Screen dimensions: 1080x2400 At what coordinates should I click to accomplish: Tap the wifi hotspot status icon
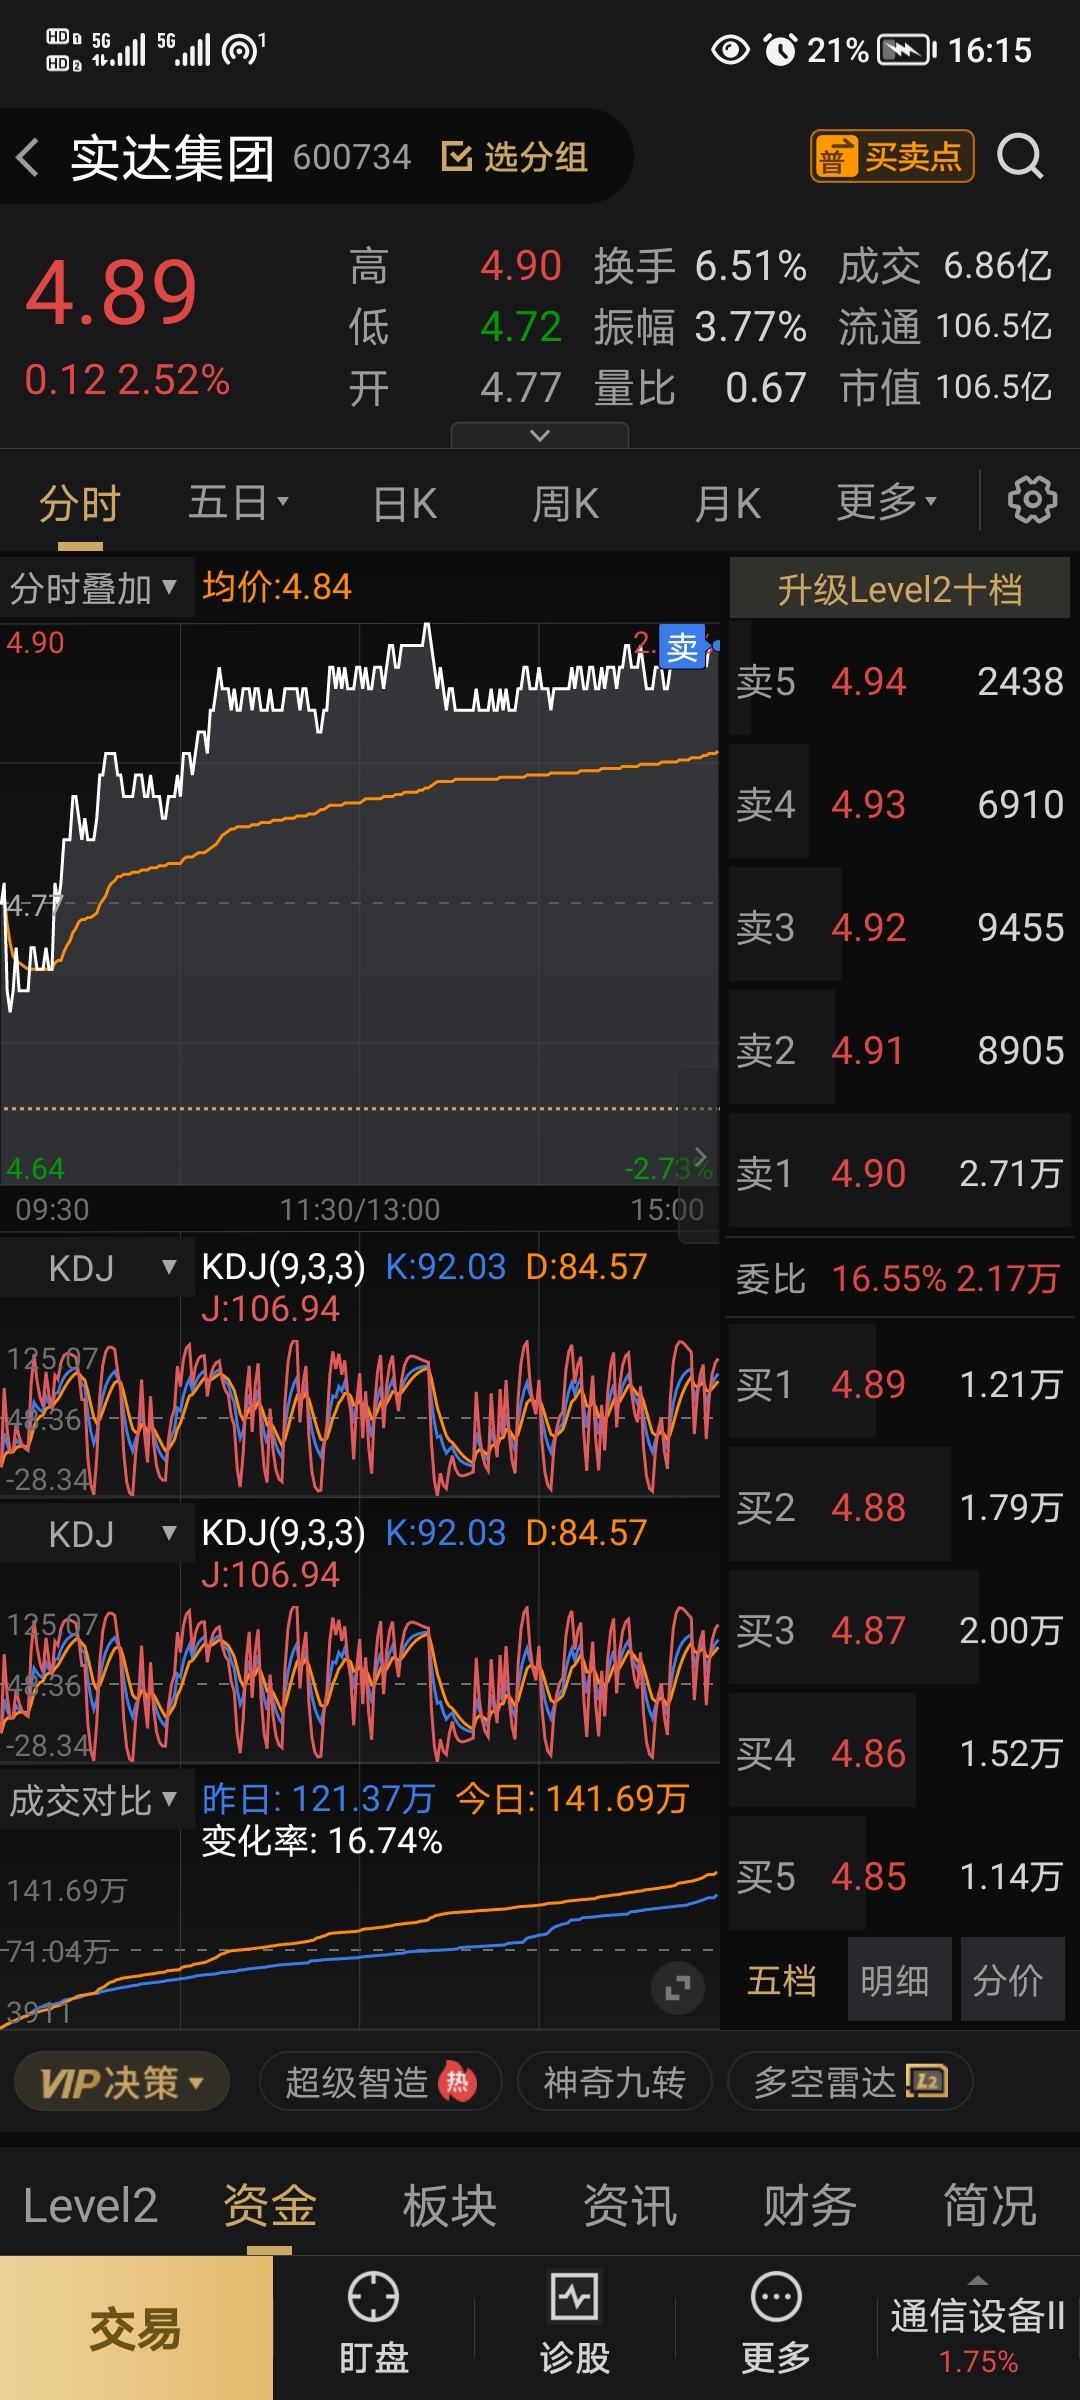(x=242, y=48)
